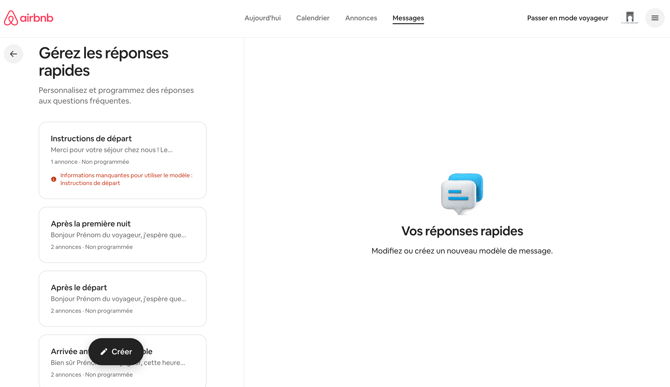
Task: Click the Gérez les réponses rapides heading
Action: (x=103, y=62)
